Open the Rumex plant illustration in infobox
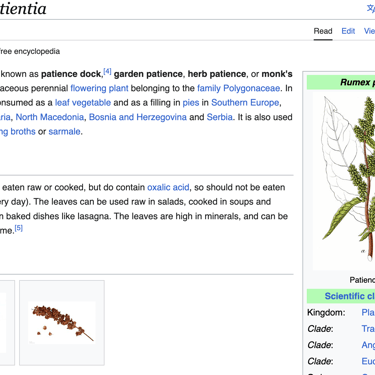Viewport: 375px width, 375px height. (344, 180)
